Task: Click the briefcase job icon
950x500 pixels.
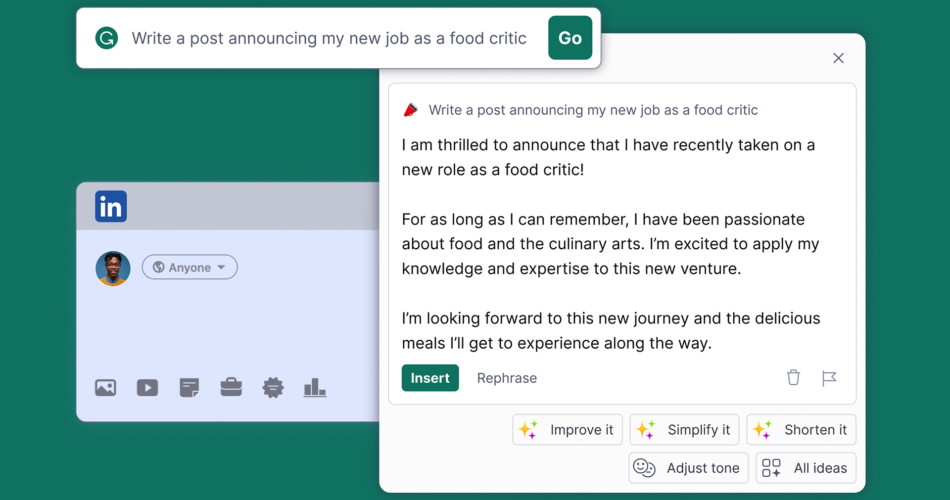Action: [x=231, y=387]
